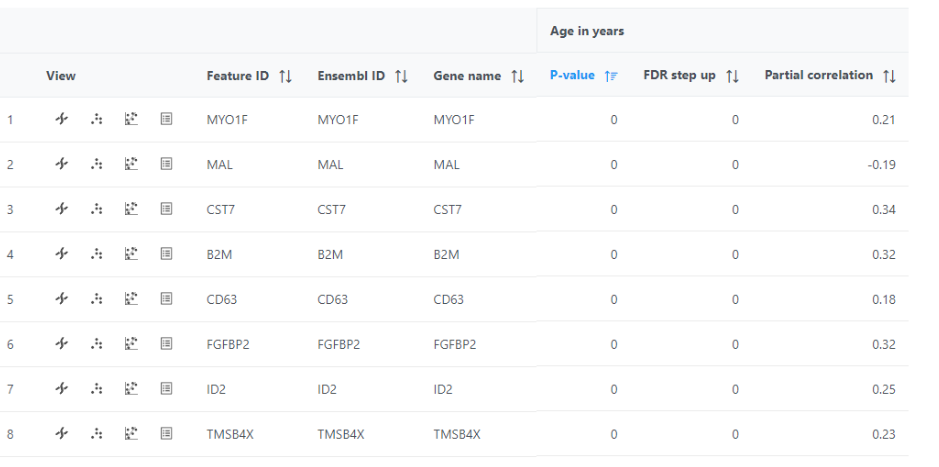Open dot plot for CD63 row
939x467 pixels.
(96, 298)
